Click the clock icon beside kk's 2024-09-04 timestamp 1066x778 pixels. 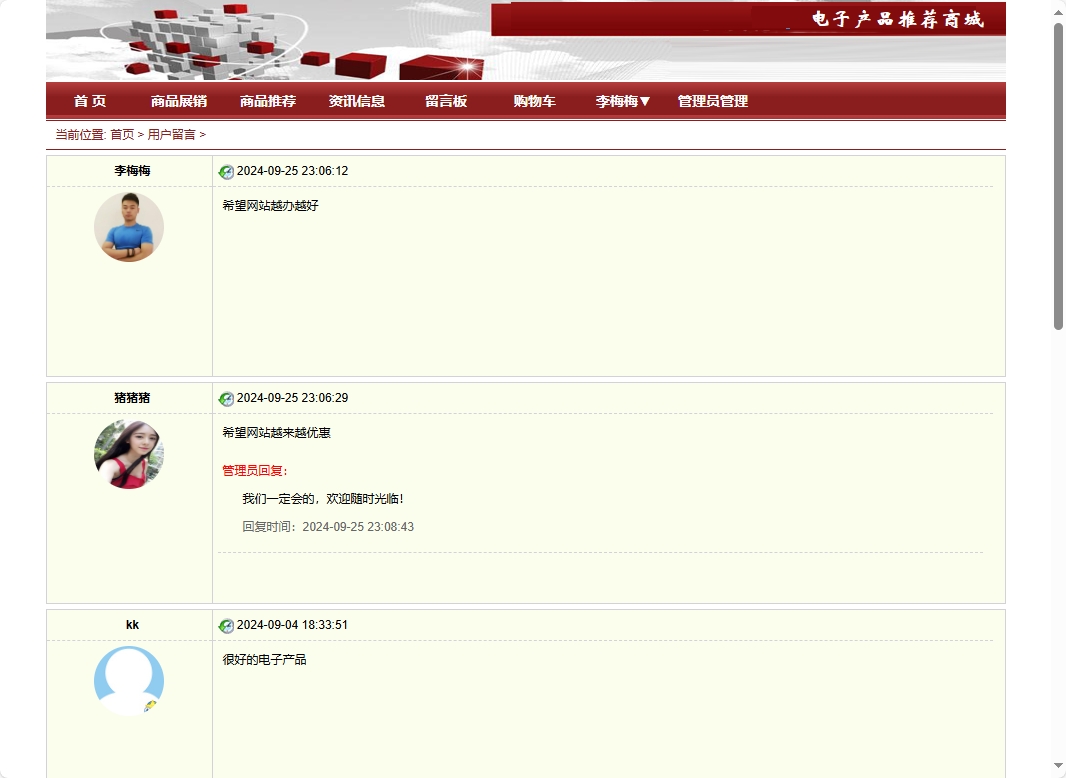click(225, 625)
